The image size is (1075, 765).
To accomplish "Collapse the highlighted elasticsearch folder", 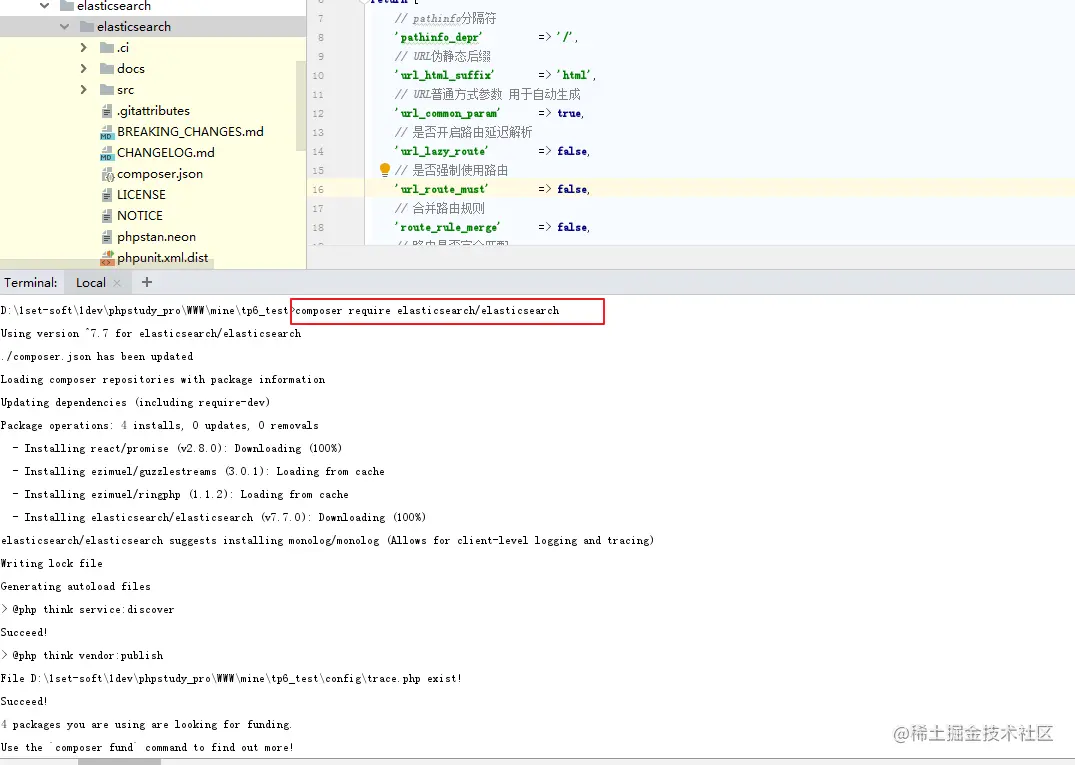I will 64,27.
